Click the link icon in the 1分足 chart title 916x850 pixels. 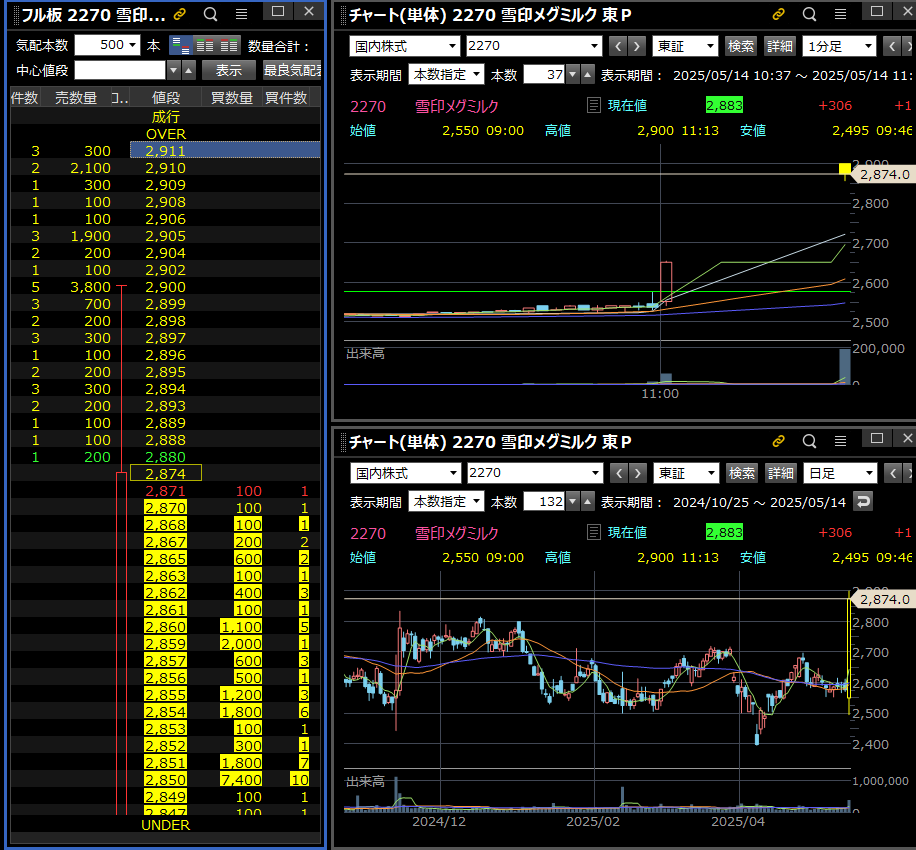pyautogui.click(x=778, y=14)
